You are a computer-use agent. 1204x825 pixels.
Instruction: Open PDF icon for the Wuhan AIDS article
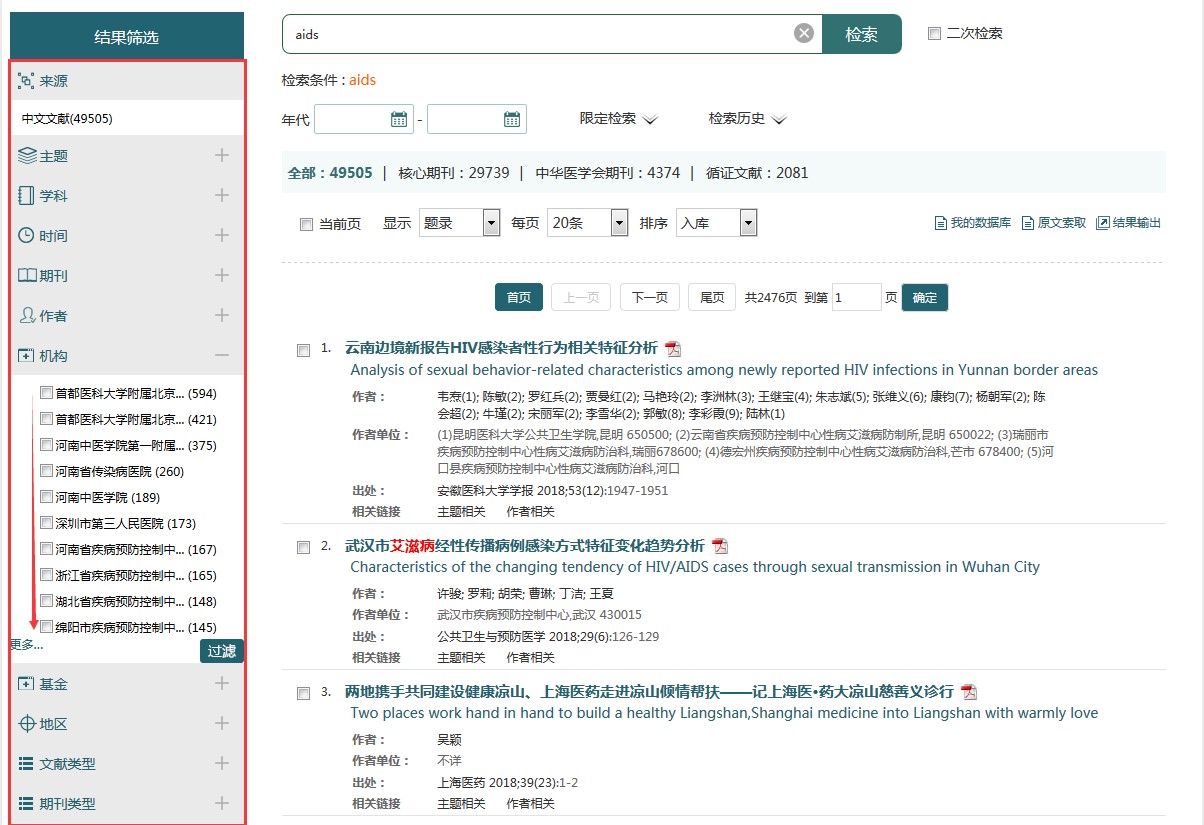click(x=720, y=546)
